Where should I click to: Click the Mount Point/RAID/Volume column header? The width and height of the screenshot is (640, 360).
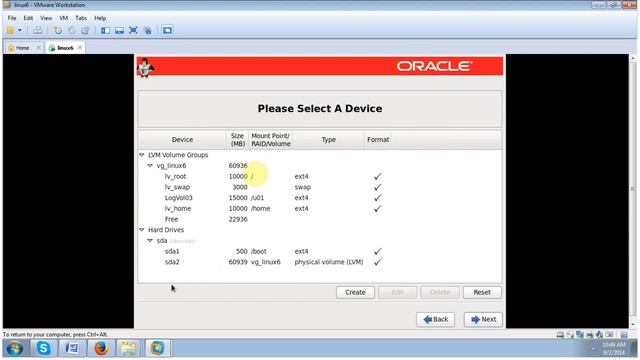tap(271, 140)
